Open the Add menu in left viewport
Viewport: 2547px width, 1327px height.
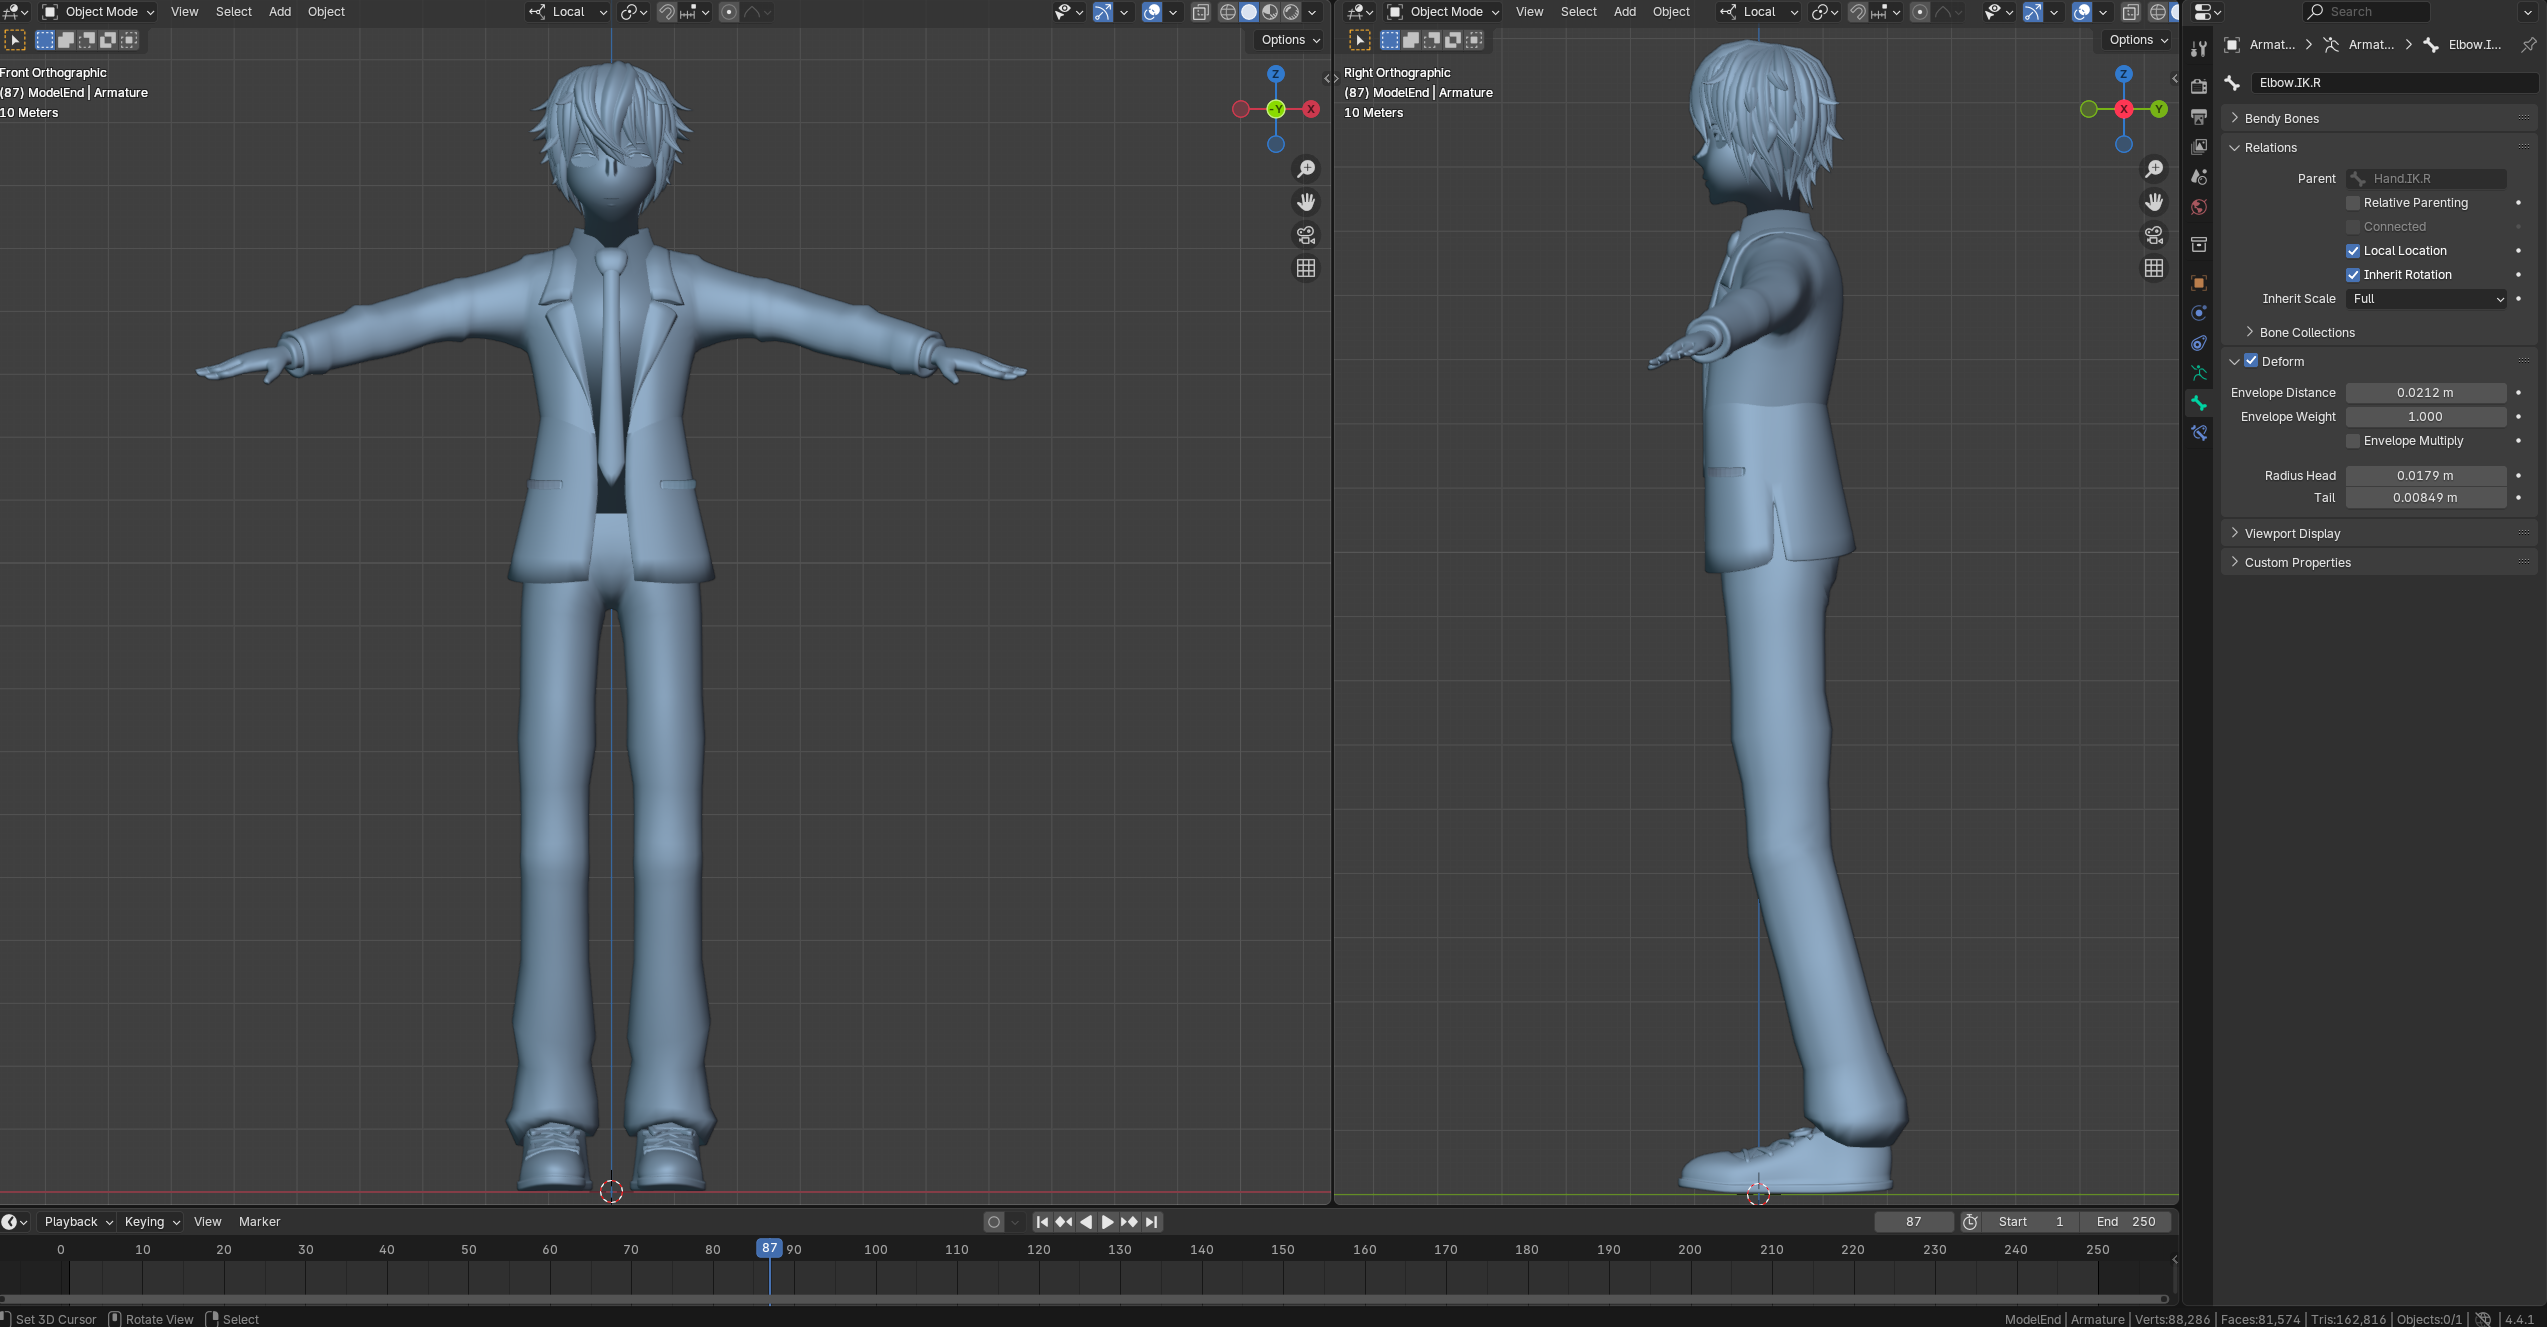click(x=280, y=12)
